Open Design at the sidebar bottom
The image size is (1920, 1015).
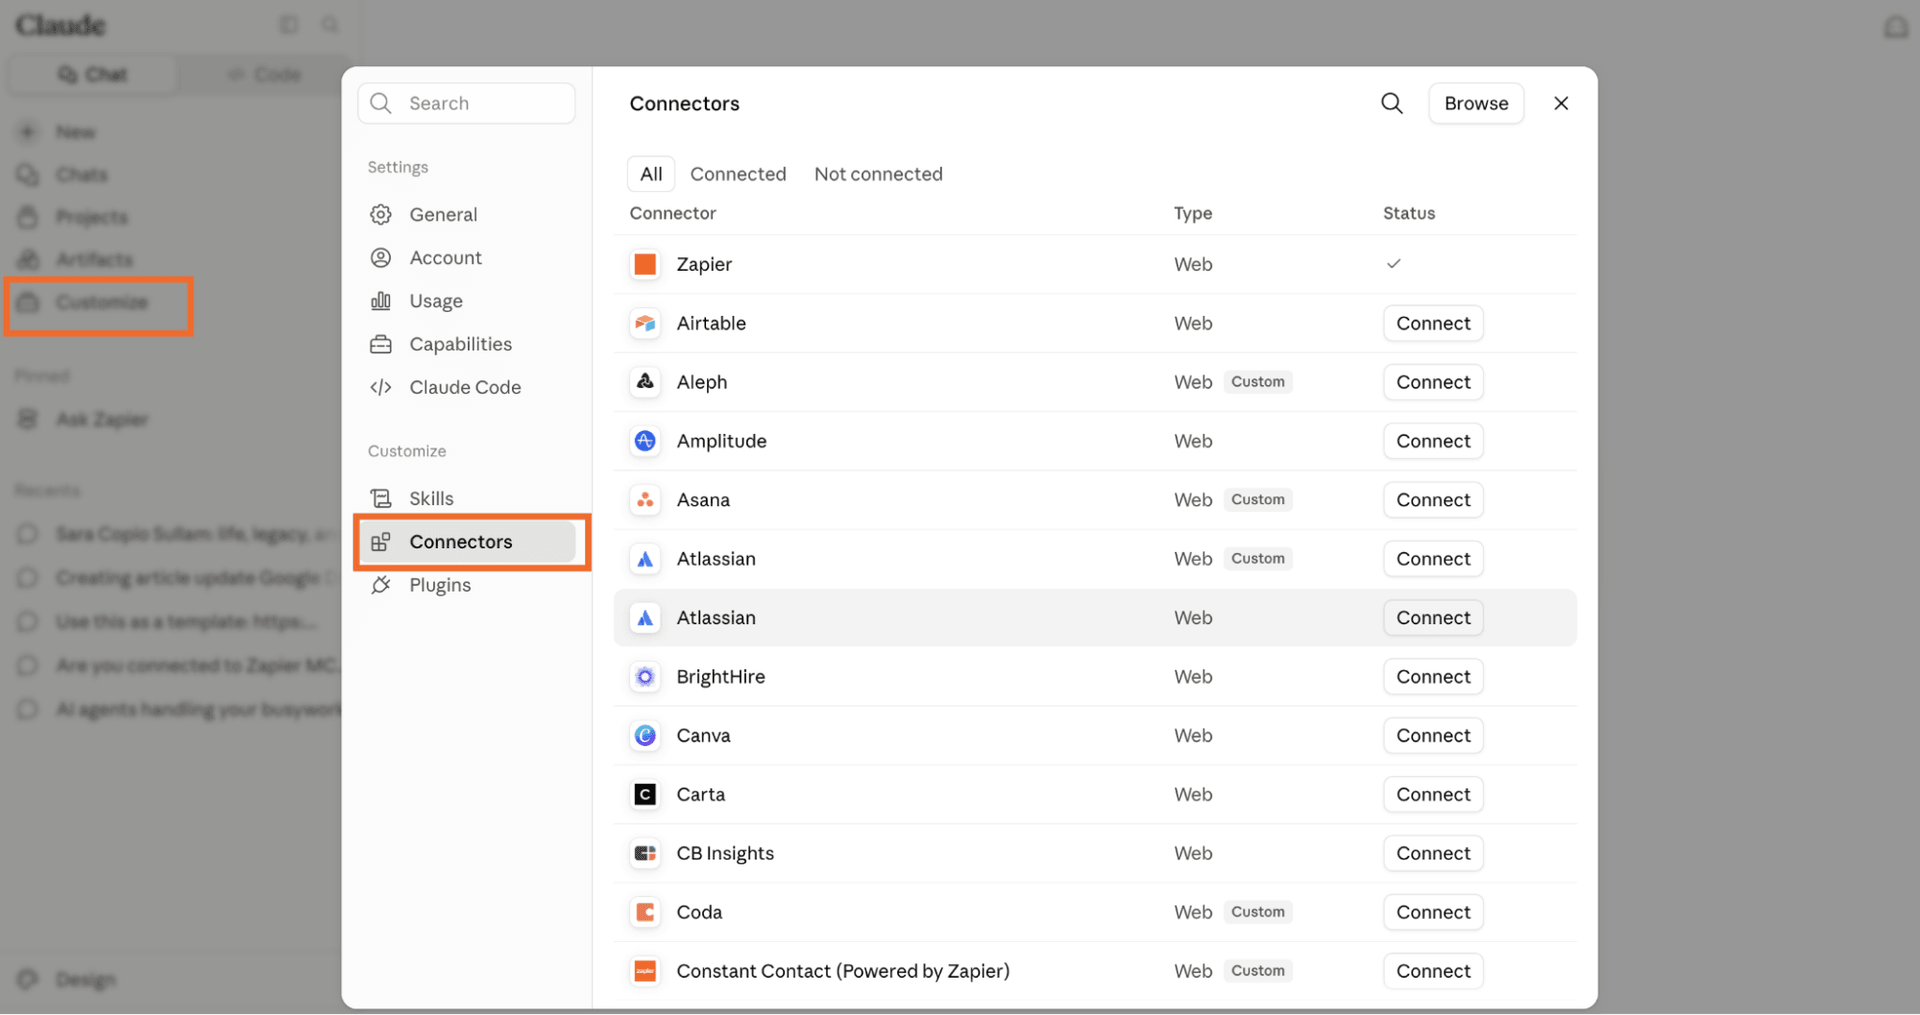[x=84, y=980]
